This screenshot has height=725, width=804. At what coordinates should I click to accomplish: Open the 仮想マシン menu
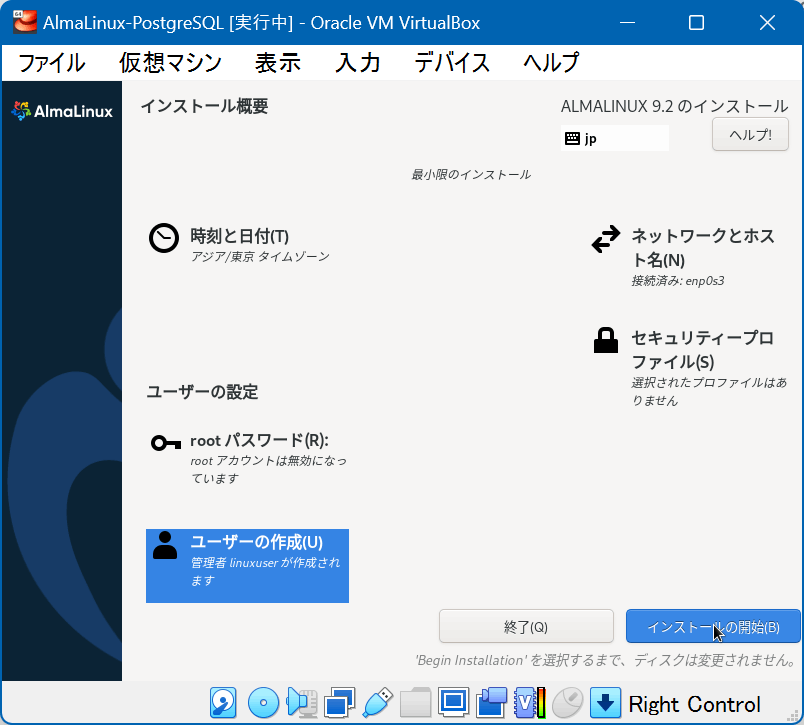coord(170,63)
